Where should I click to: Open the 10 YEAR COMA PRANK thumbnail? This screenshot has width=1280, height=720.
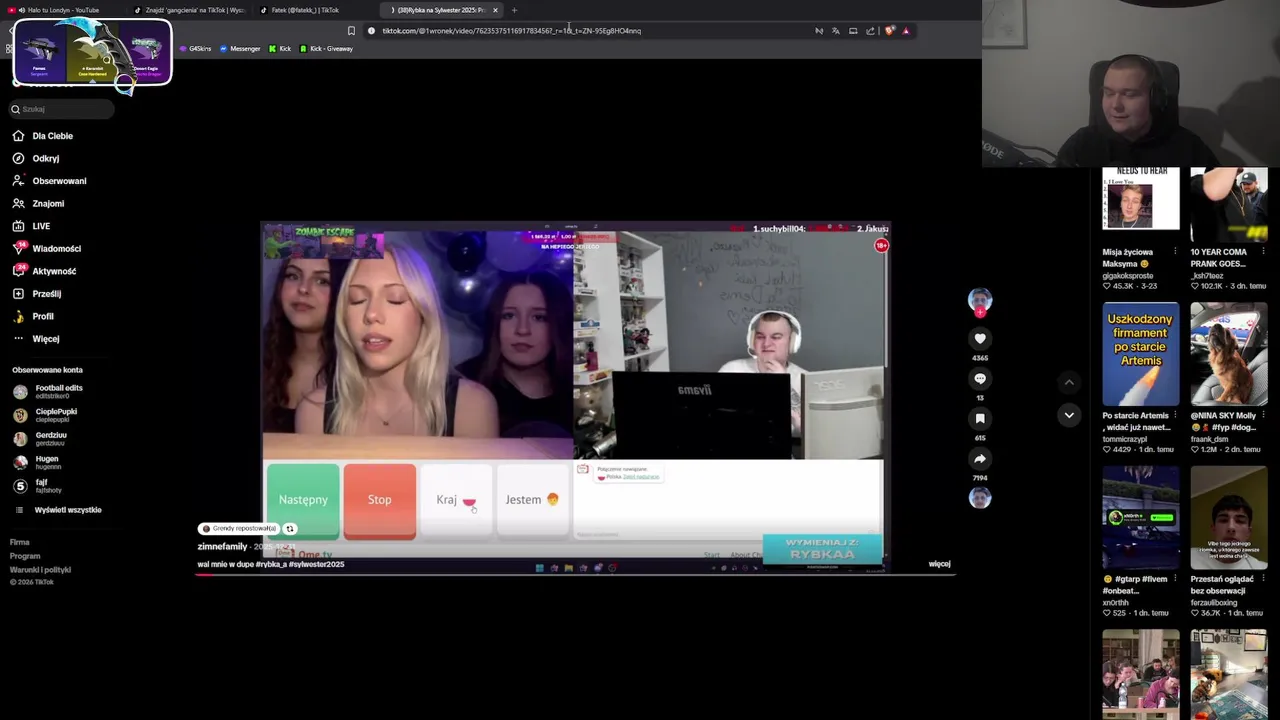pyautogui.click(x=1229, y=205)
